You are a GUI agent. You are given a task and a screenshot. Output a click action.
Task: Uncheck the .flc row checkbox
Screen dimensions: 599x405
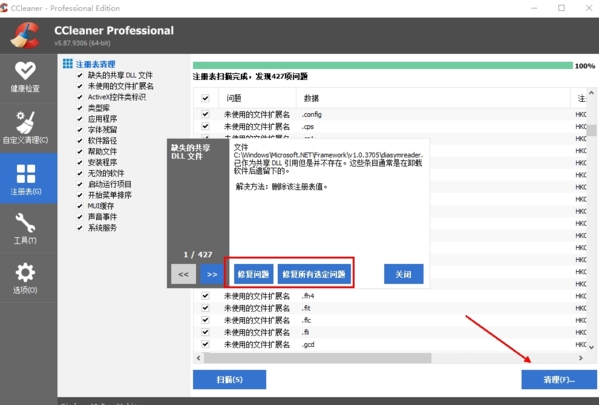tap(206, 320)
